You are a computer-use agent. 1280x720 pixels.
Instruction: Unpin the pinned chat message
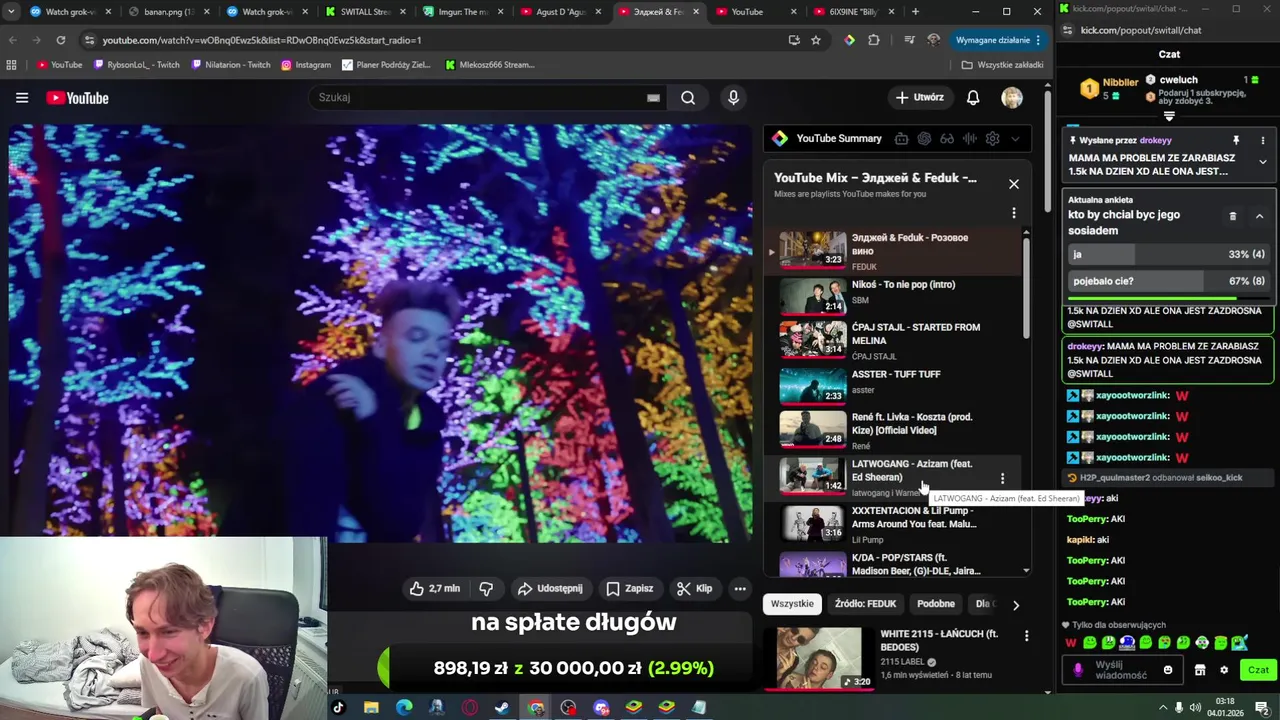(x=1236, y=141)
